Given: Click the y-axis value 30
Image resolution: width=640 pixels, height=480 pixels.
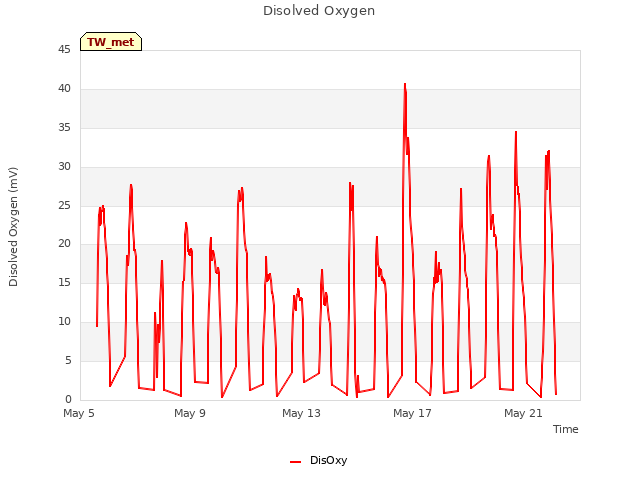Looking at the screenshot, I should (x=64, y=167).
